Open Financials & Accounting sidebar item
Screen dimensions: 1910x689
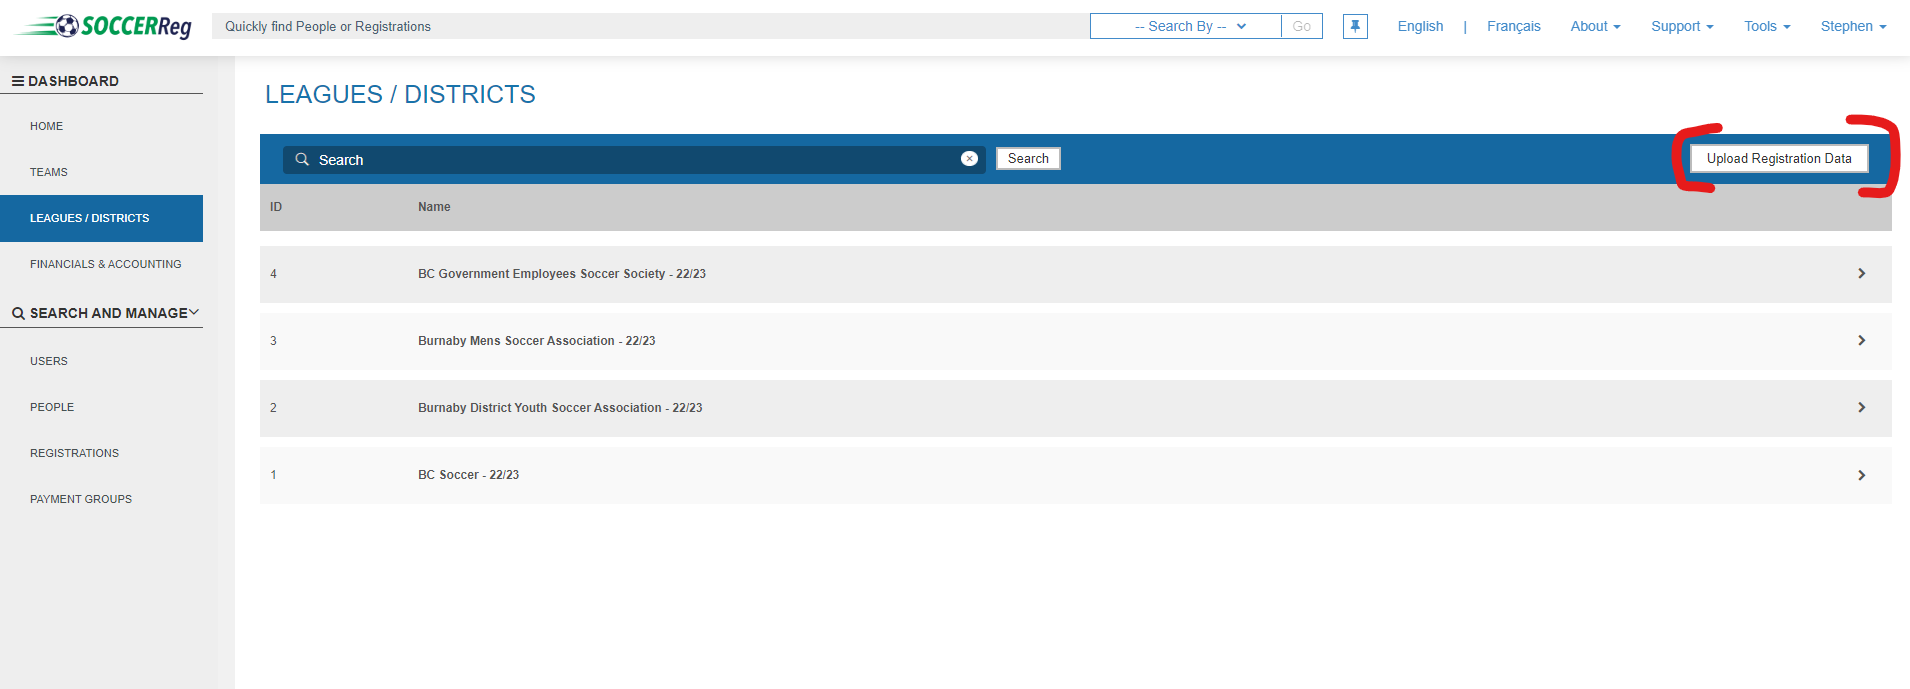tap(106, 264)
